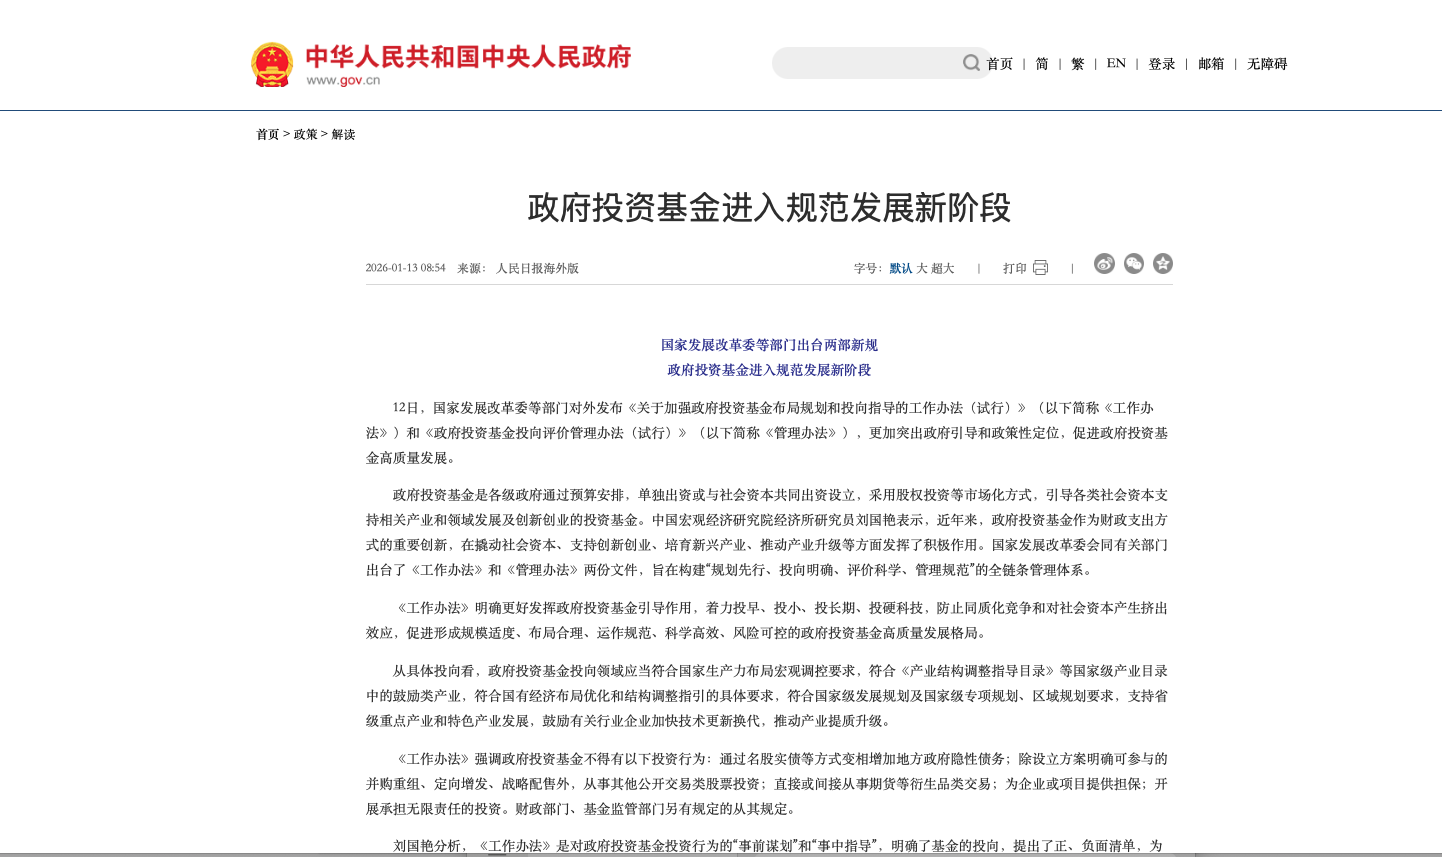Share the article via the WeChat icon
1442x857 pixels.
[1133, 265]
